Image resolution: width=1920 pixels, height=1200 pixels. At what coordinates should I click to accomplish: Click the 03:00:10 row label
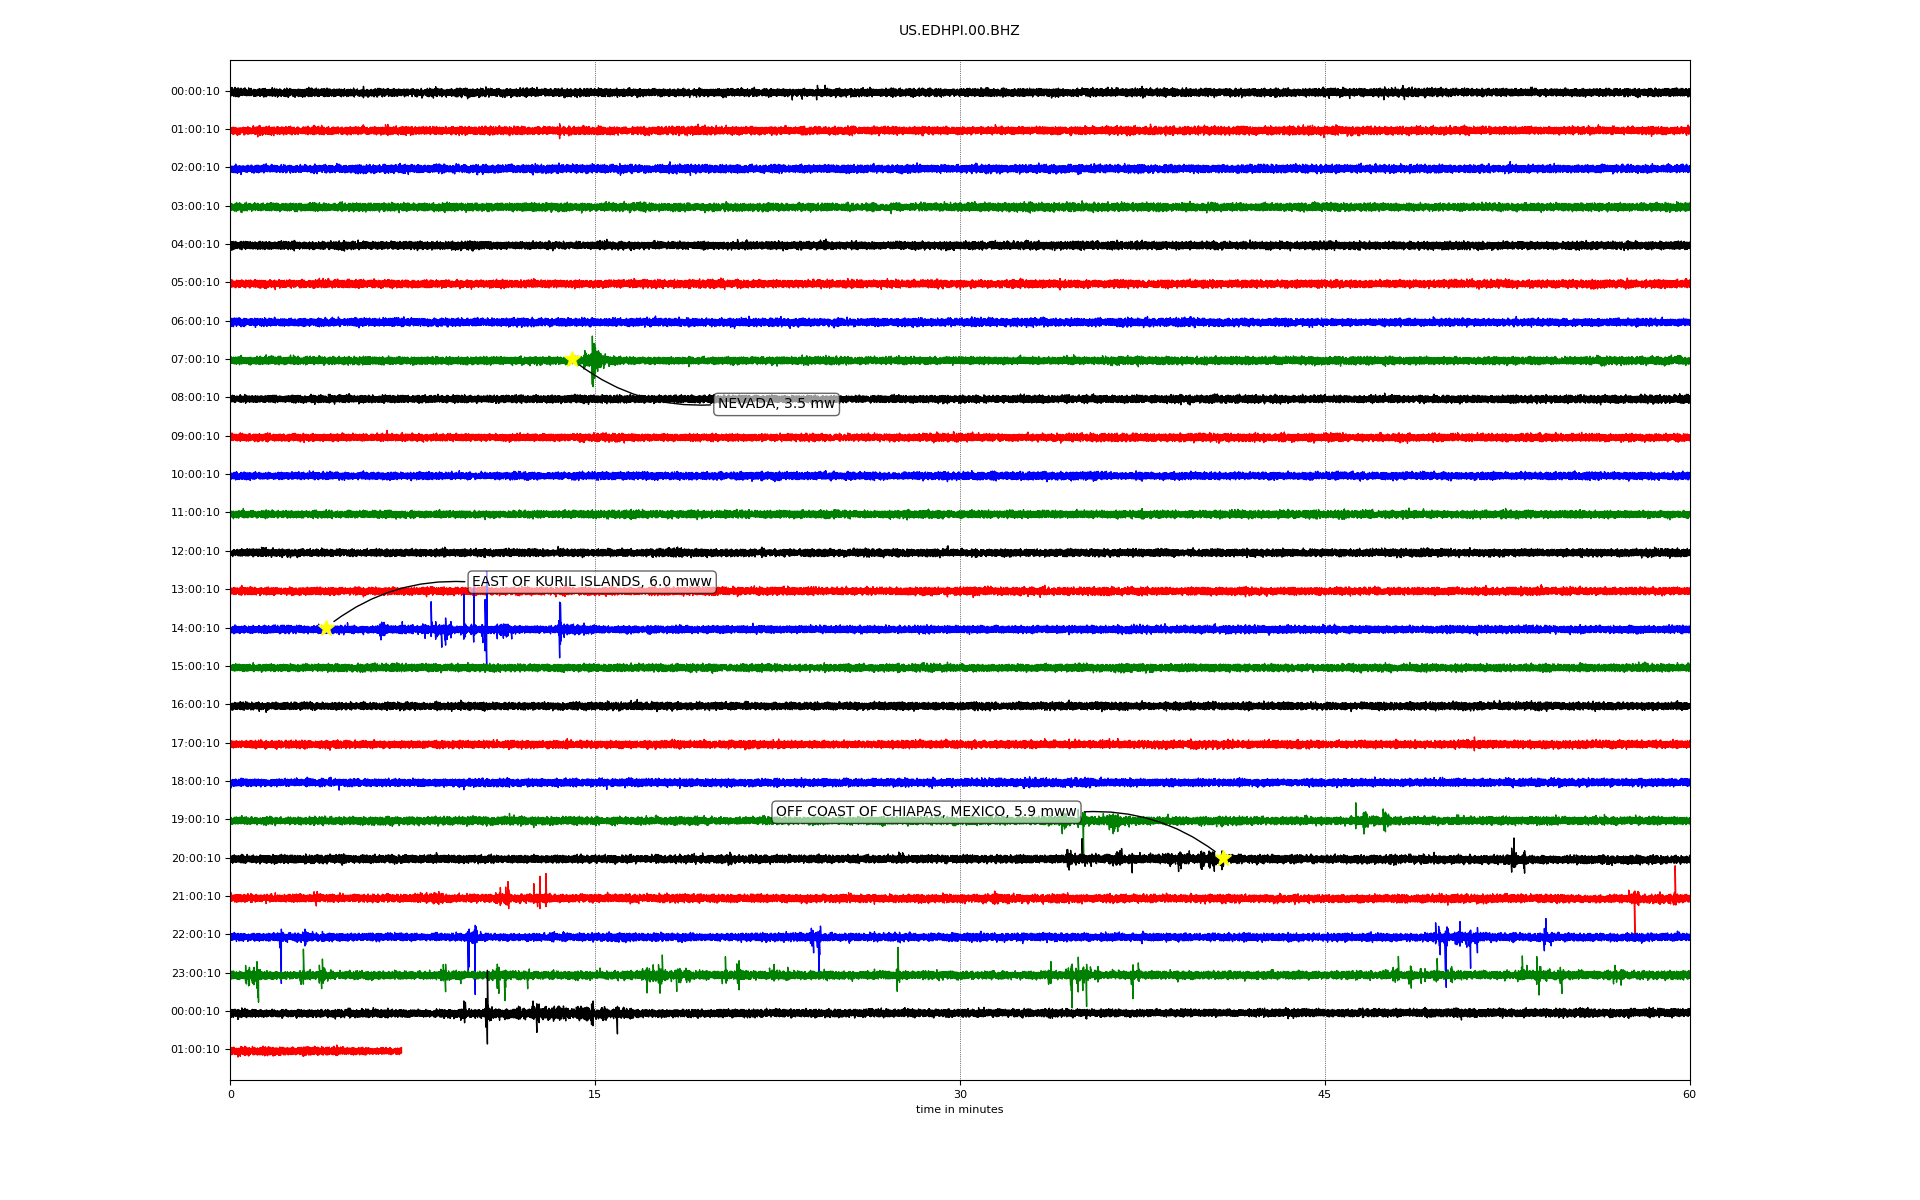click(195, 207)
